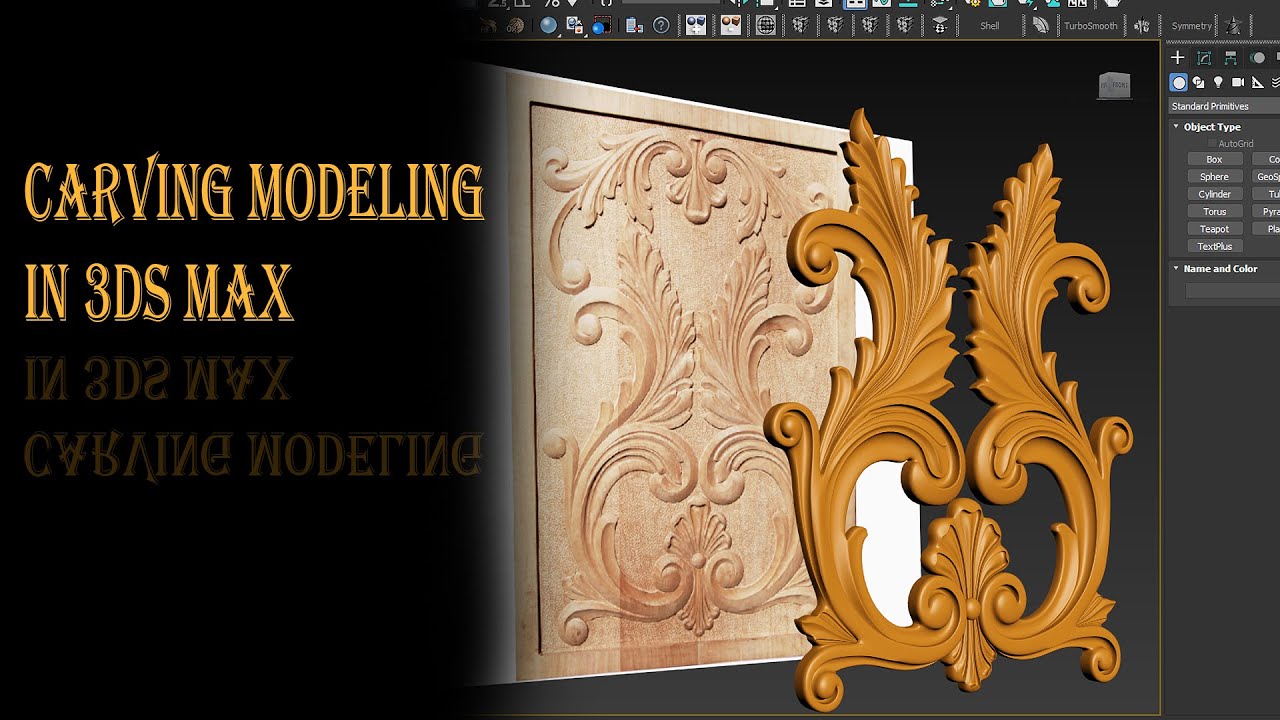Click the Box primitive button
Image resolution: width=1280 pixels, height=720 pixels.
click(x=1214, y=159)
